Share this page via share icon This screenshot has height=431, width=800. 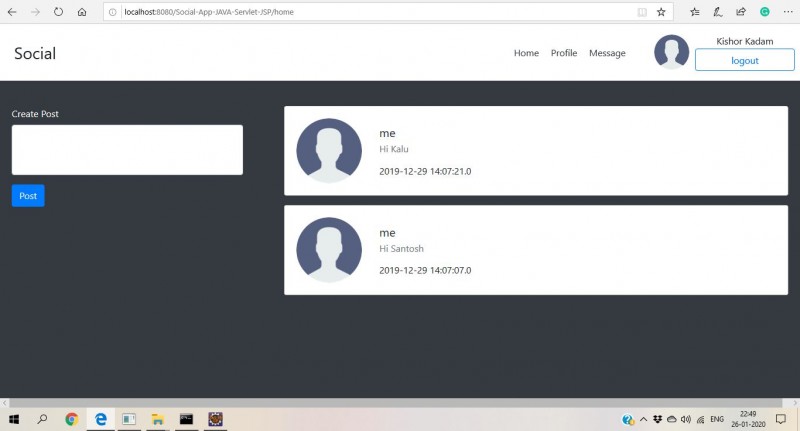point(741,12)
